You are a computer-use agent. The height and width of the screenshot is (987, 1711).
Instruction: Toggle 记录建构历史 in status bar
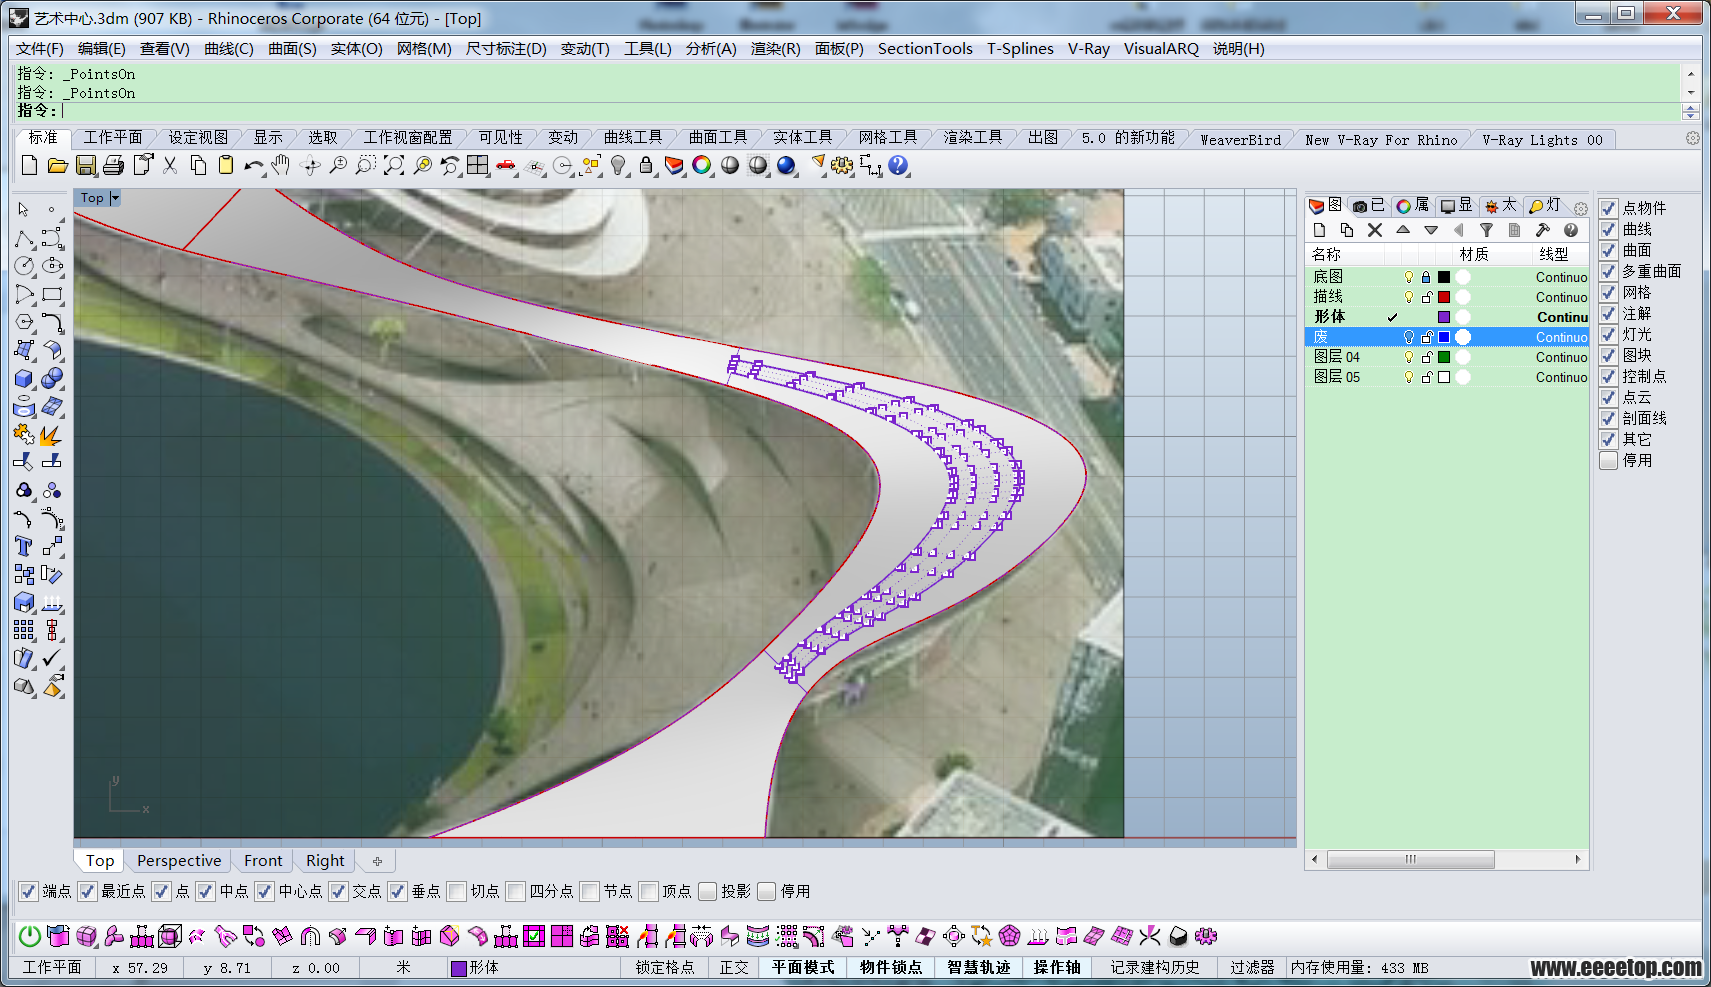(x=1155, y=967)
